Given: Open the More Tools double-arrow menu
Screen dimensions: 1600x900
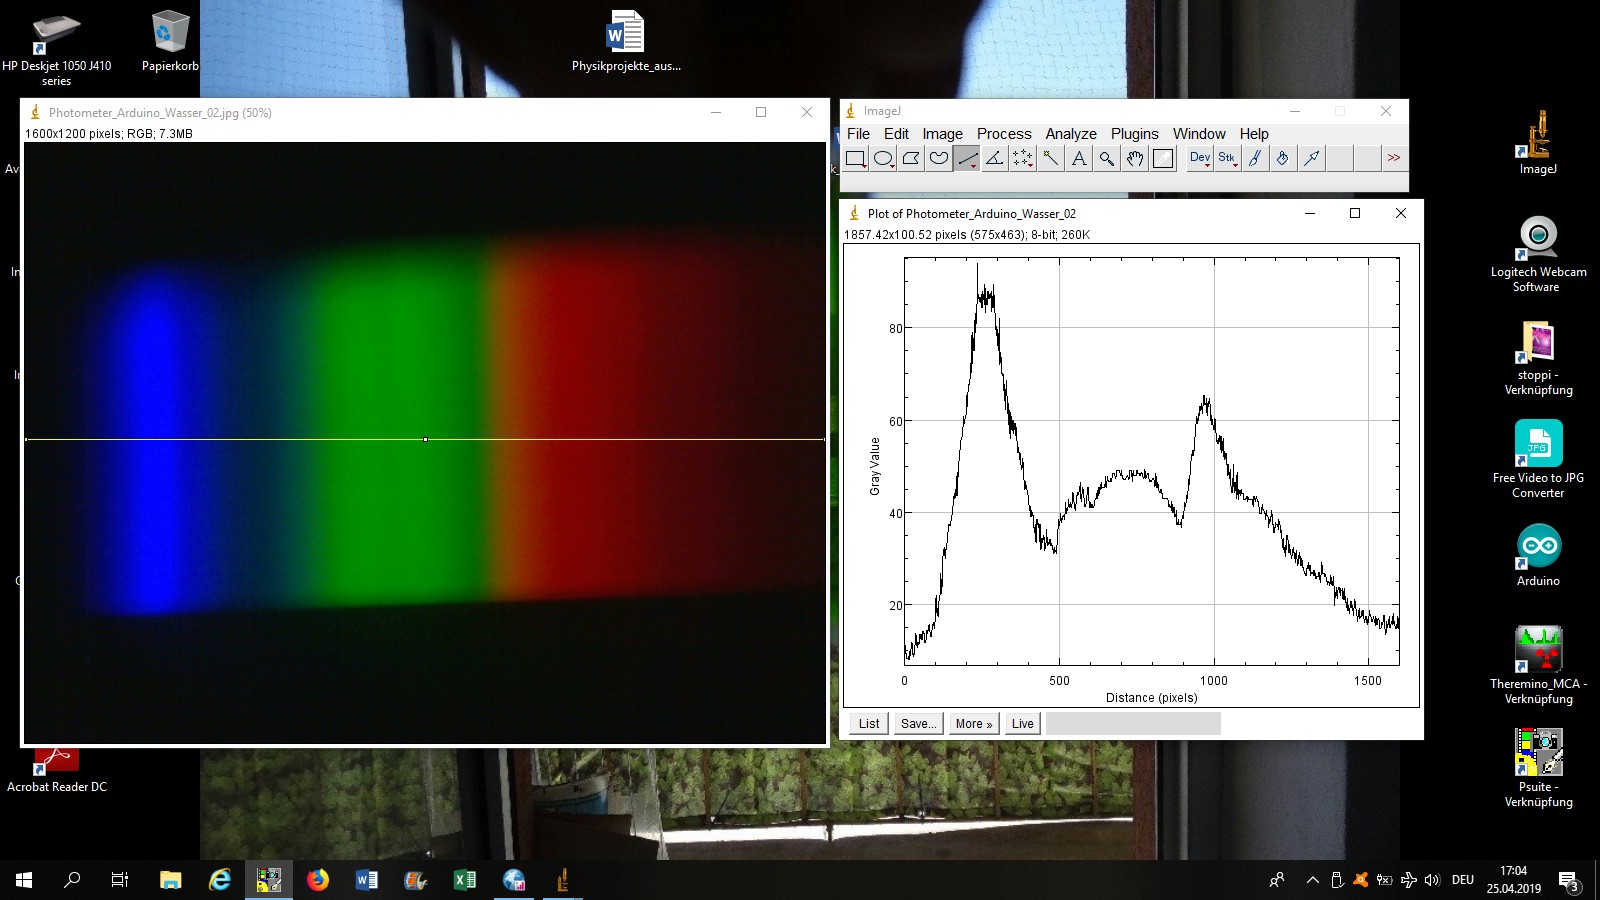Looking at the screenshot, I should 1394,158.
